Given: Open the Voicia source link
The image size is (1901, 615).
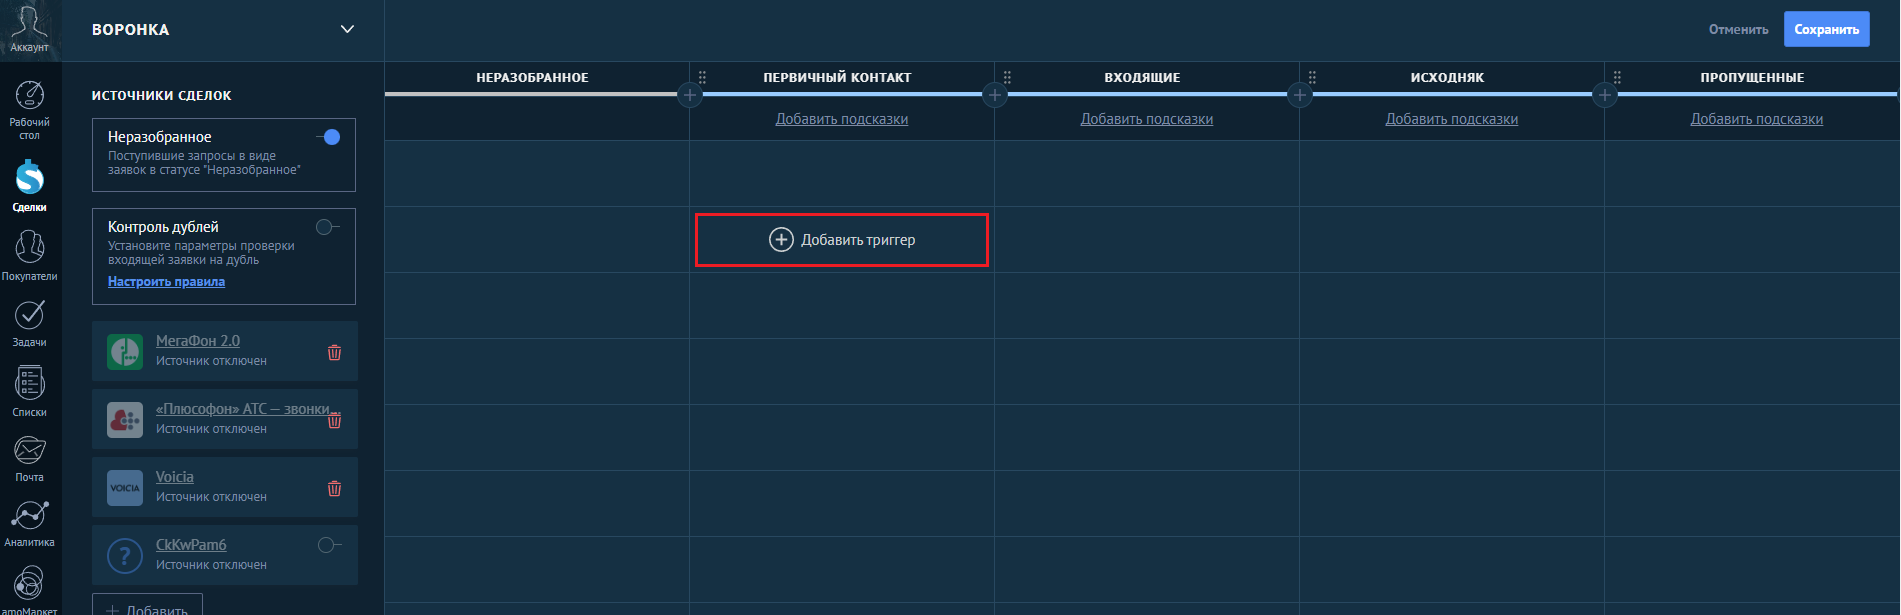Looking at the screenshot, I should coord(175,477).
